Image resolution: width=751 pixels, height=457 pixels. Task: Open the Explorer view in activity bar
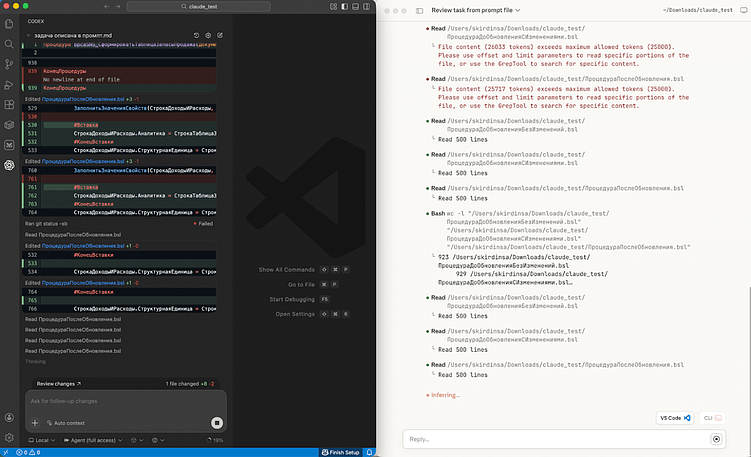pos(9,25)
